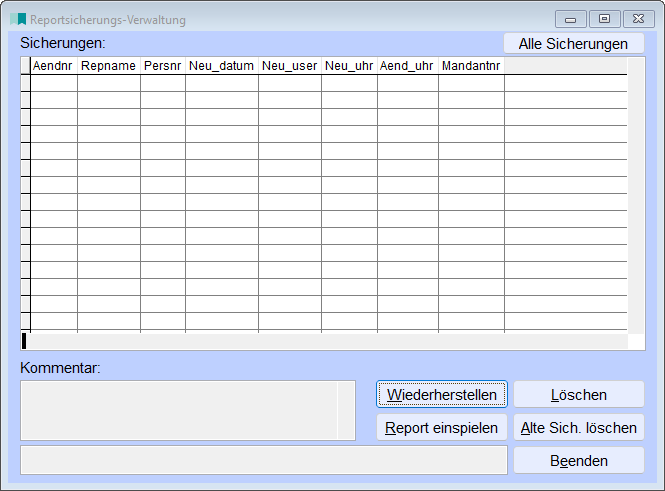Select the Persnr column header
665x491 pixels.
click(x=162, y=66)
